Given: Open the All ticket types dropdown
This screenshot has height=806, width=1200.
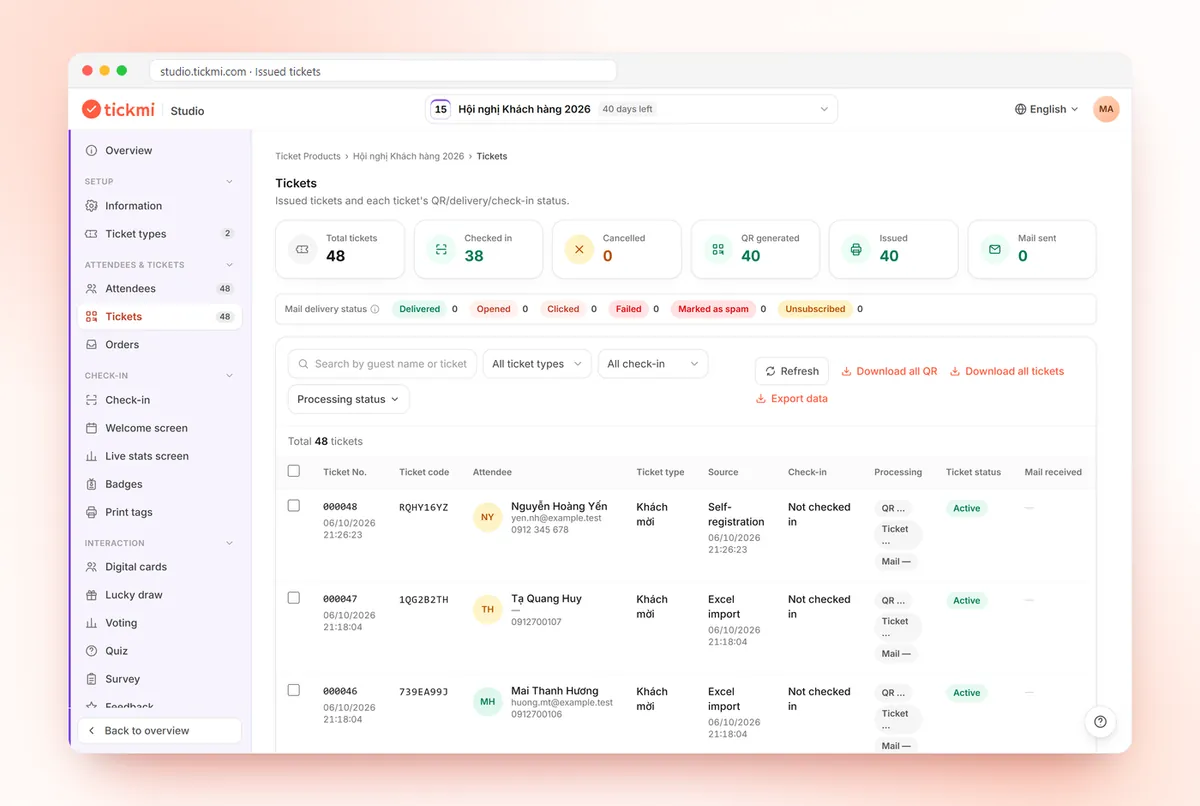Looking at the screenshot, I should pyautogui.click(x=537, y=364).
